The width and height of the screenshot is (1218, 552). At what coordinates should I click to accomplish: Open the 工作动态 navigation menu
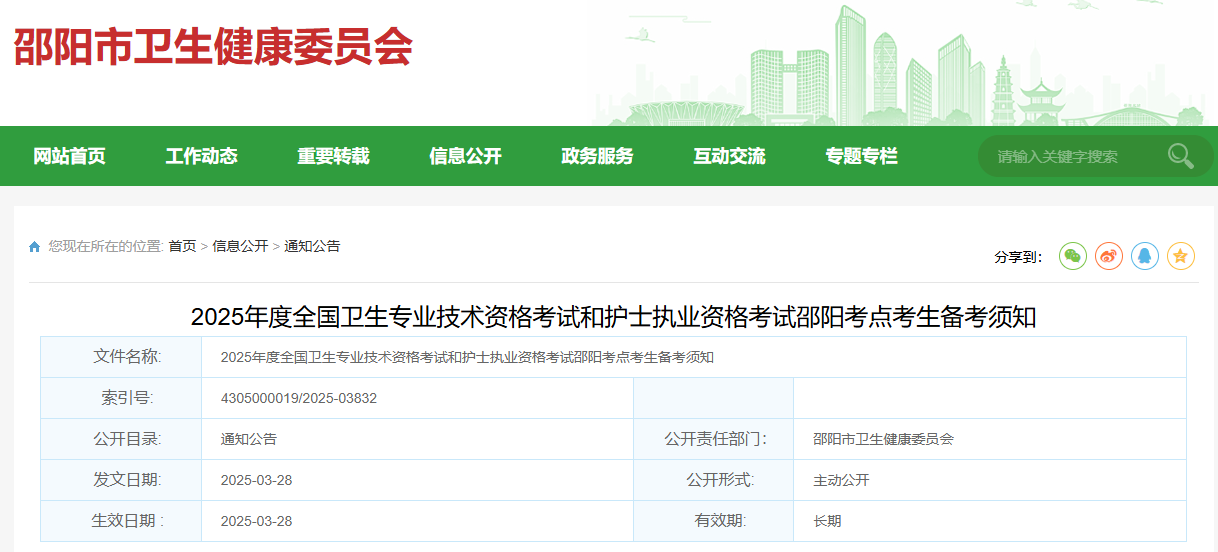[201, 156]
